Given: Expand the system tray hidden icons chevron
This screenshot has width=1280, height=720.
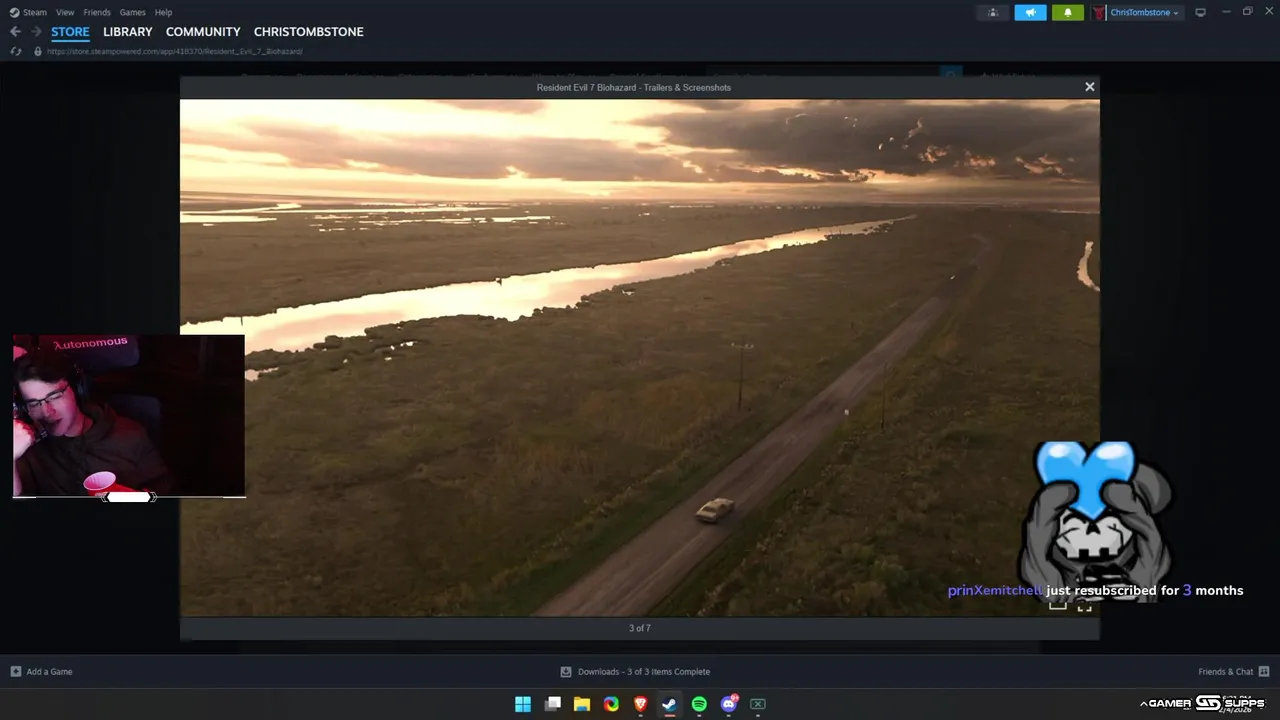Looking at the screenshot, I should pyautogui.click(x=1143, y=704).
